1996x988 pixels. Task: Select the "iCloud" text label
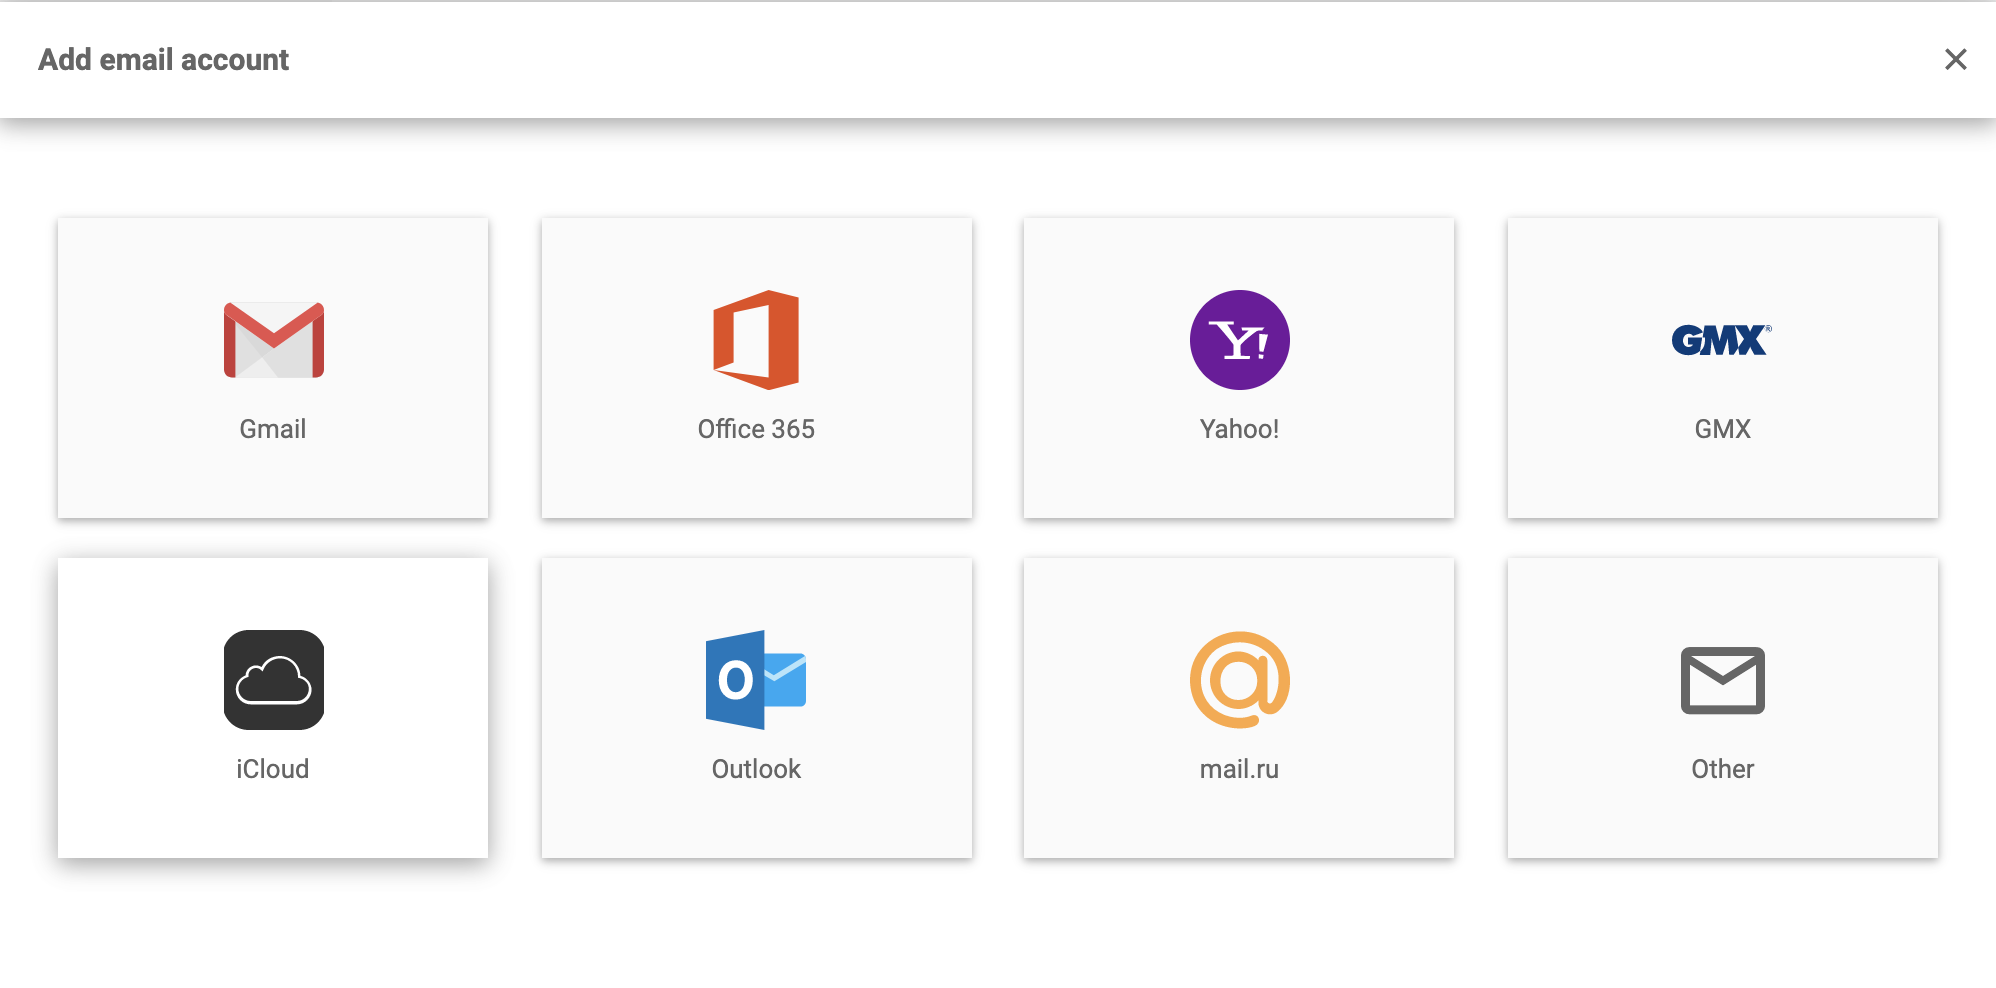coord(273,769)
